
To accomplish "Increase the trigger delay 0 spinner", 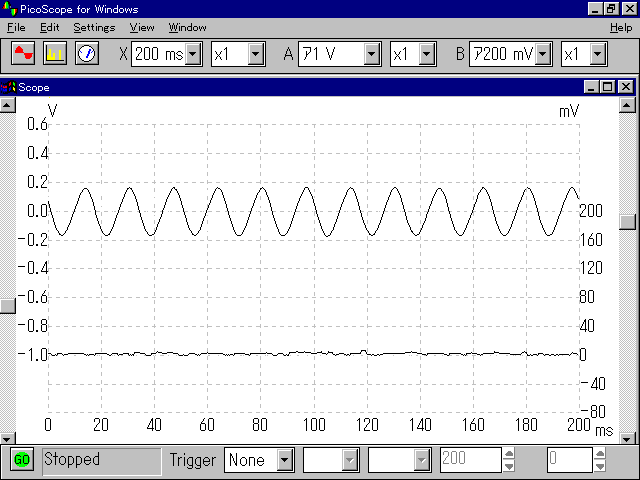I will click(600, 453).
